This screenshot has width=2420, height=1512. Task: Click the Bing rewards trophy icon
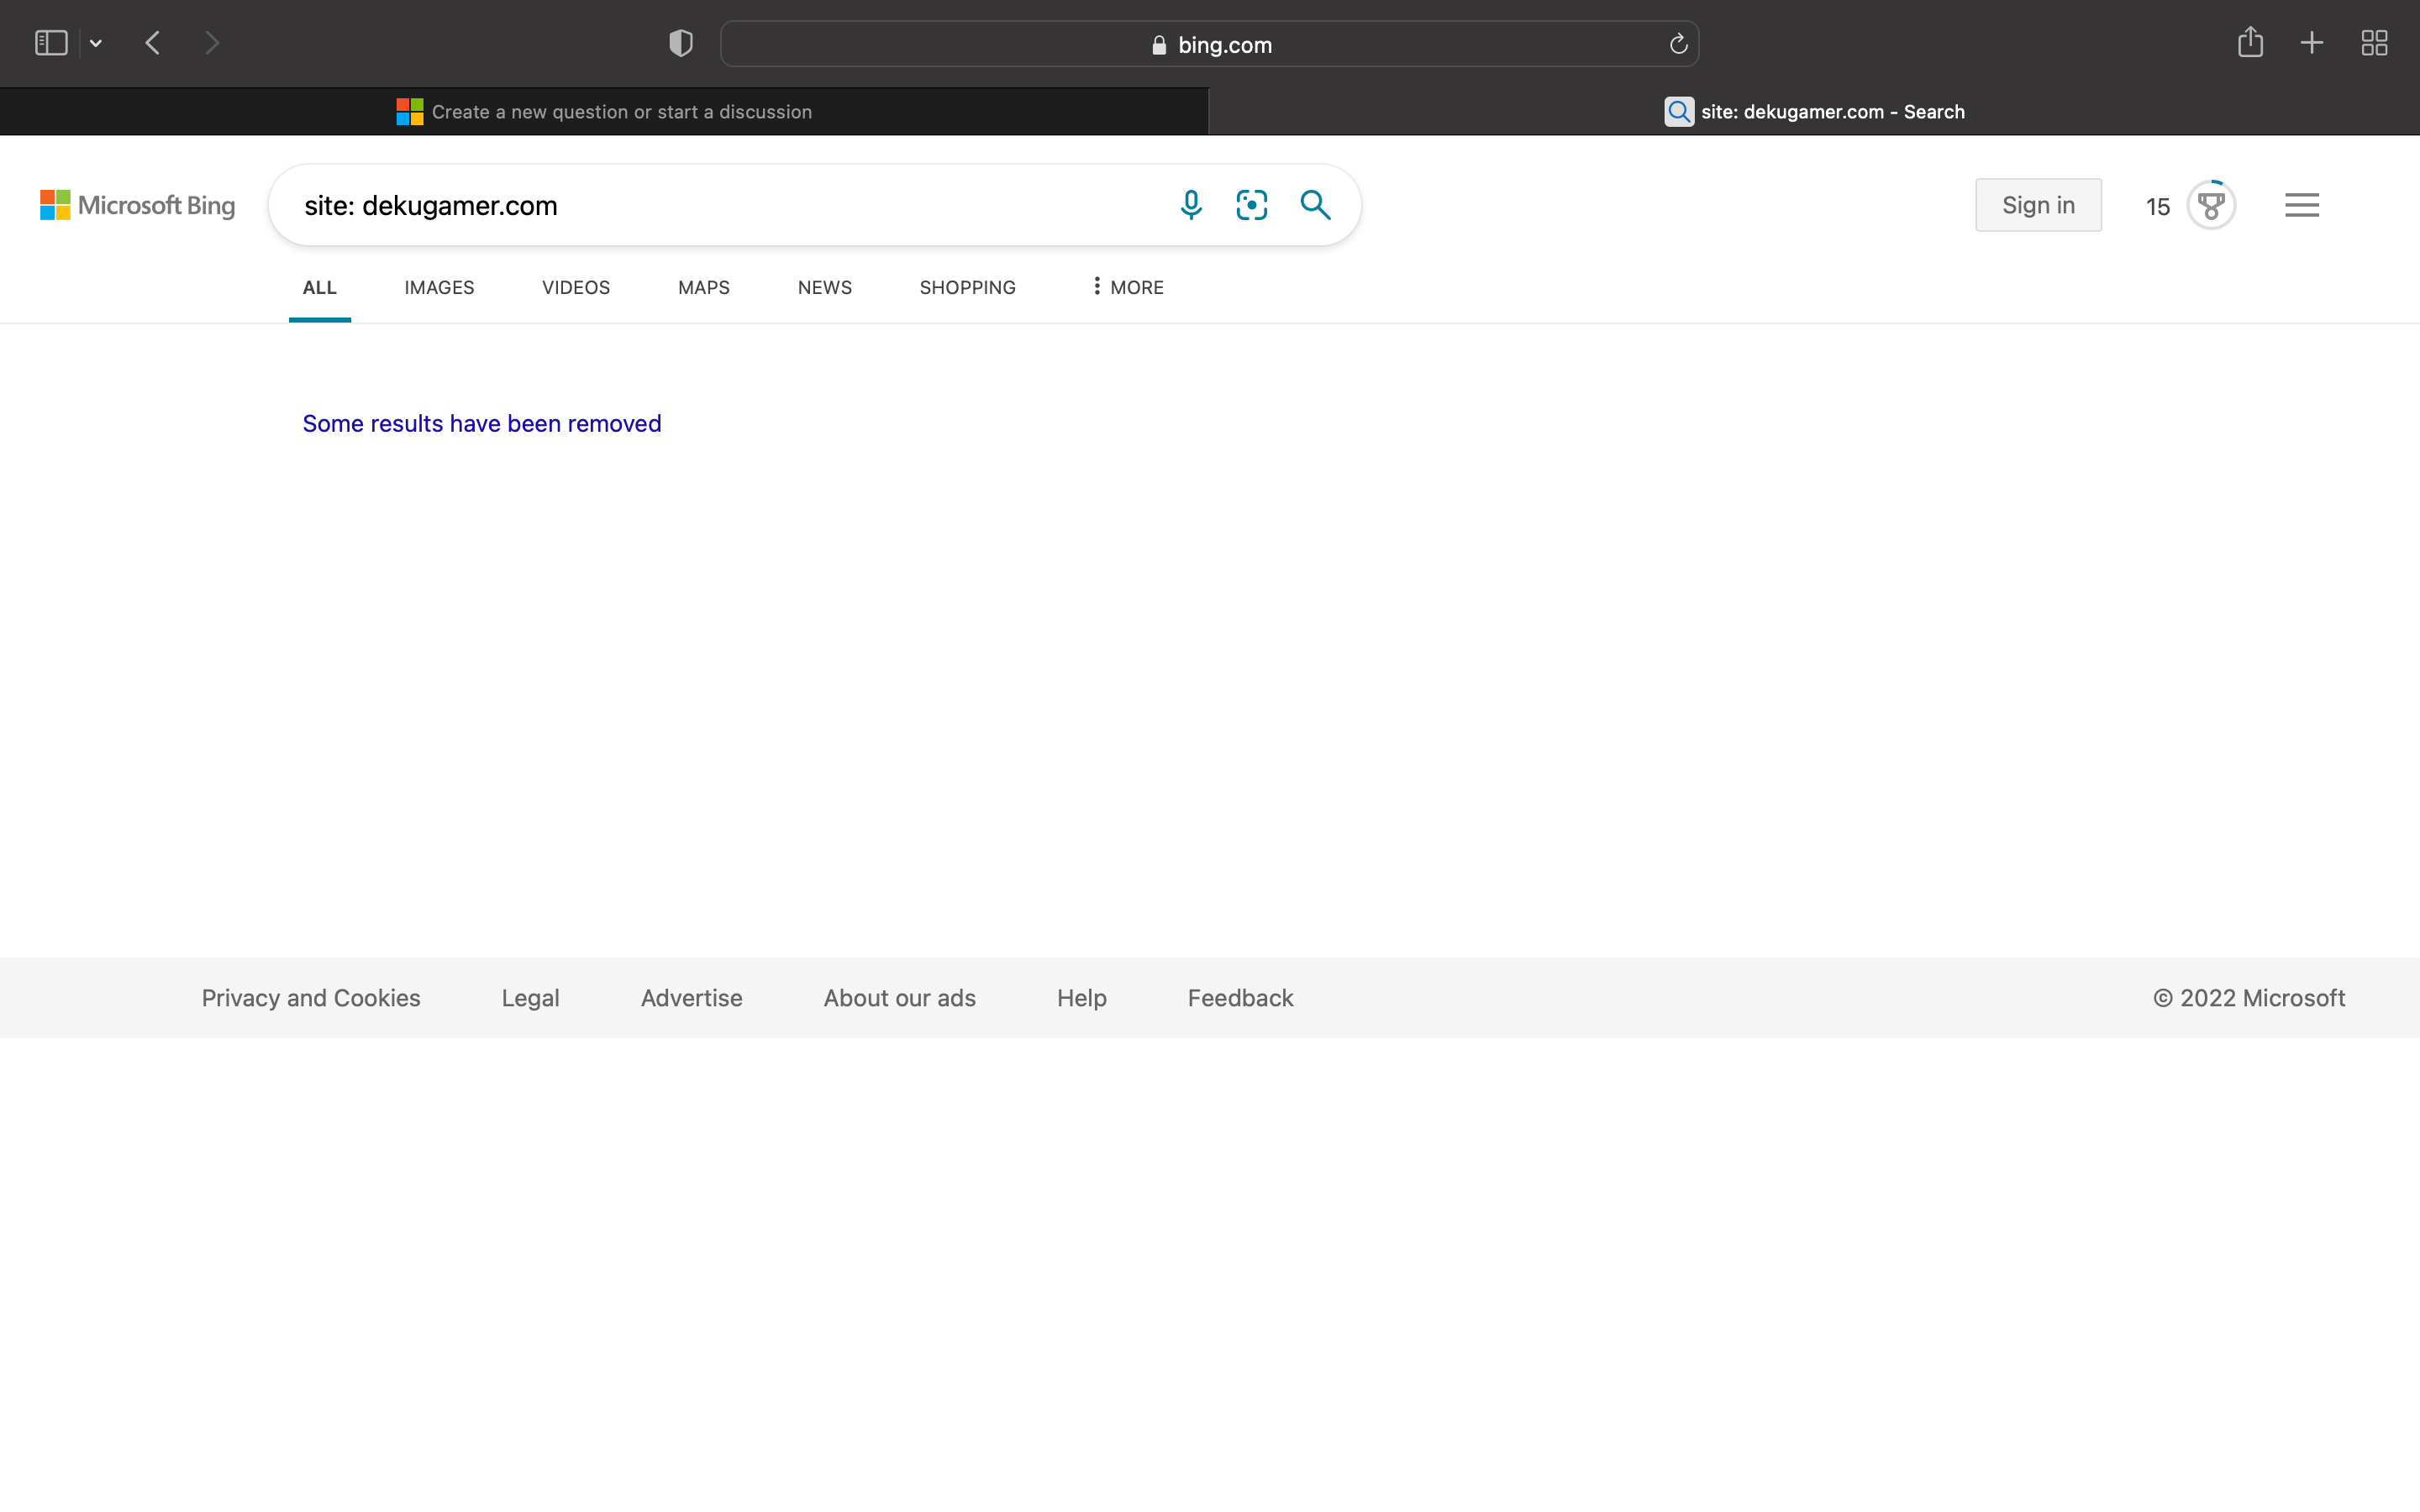pos(2211,206)
